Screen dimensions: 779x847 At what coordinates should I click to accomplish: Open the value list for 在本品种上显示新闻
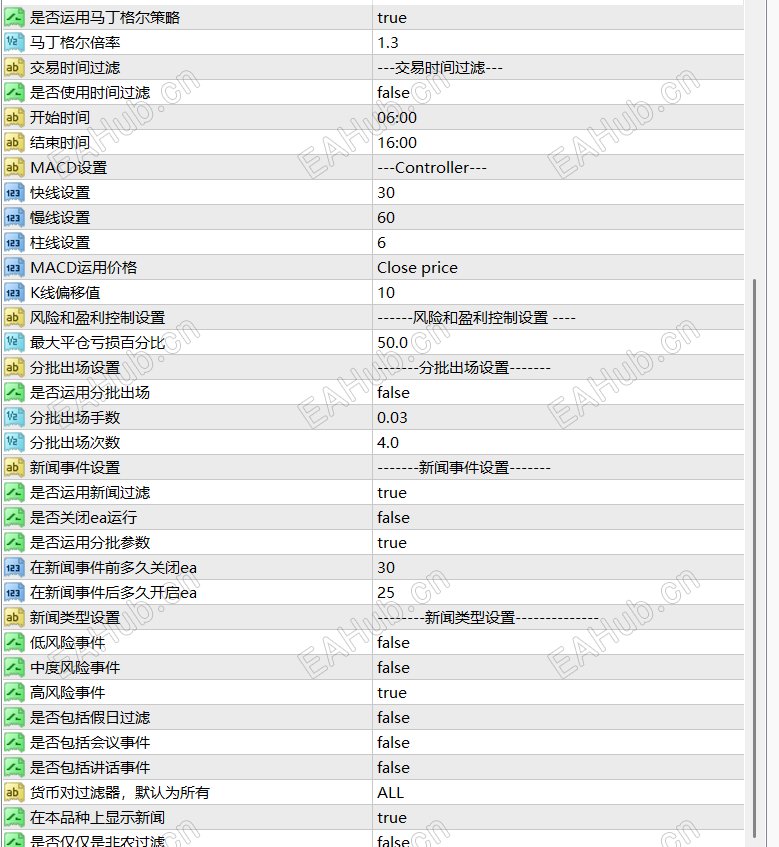coord(558,817)
